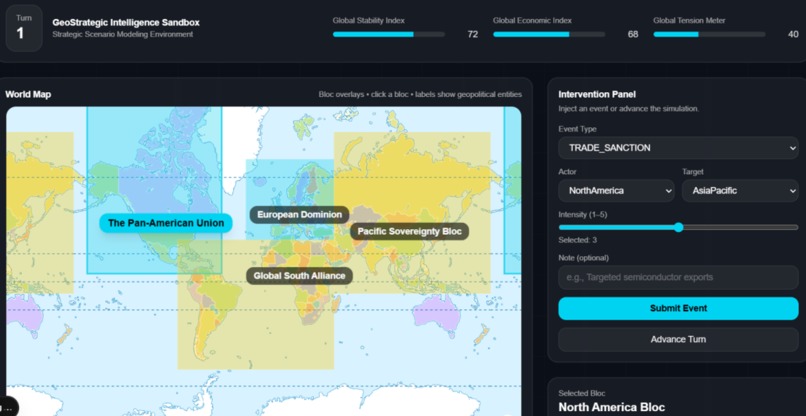Click the North America Bloc selected heading
Viewport: 806px width, 416px height.
pos(612,408)
